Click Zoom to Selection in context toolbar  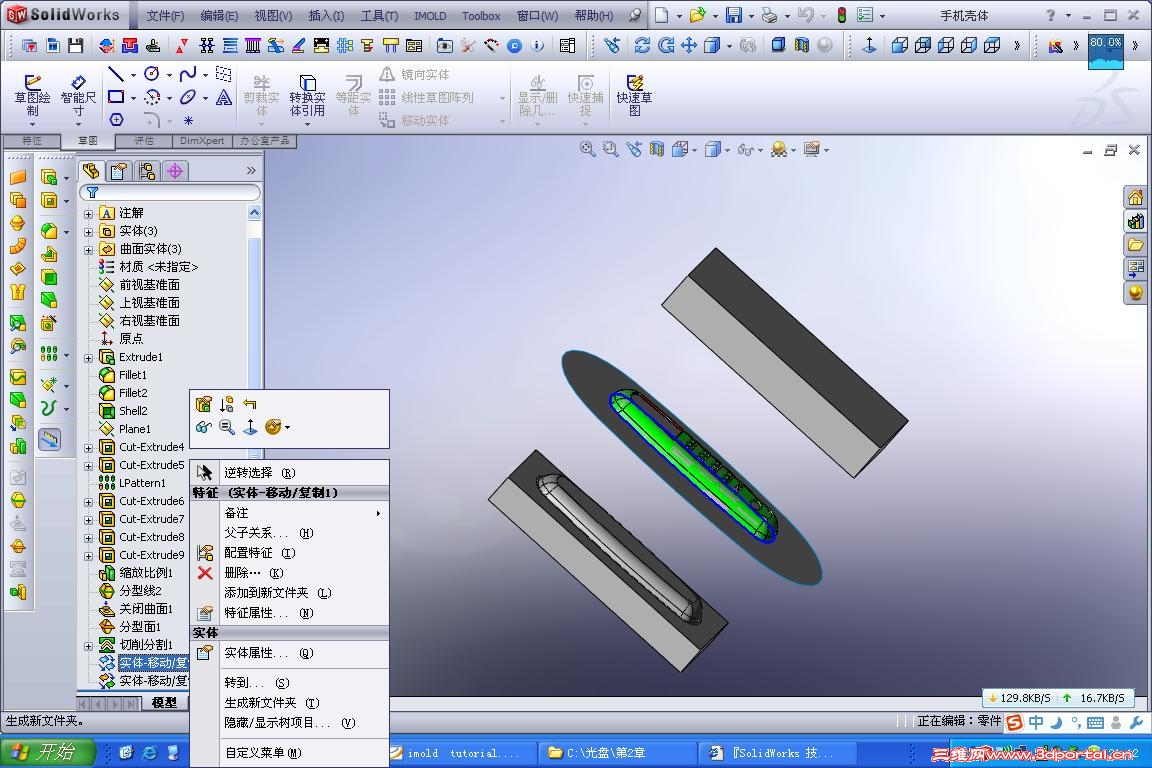tap(227, 427)
